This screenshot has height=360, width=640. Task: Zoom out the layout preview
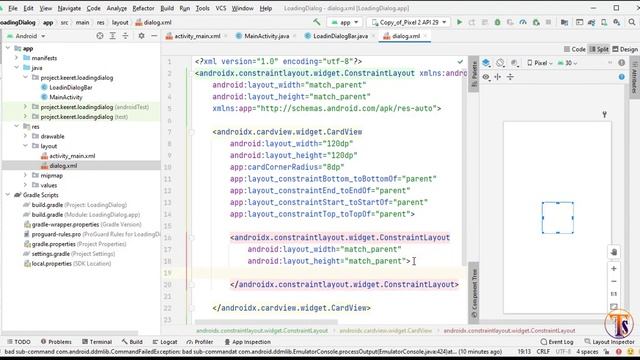[613, 281]
